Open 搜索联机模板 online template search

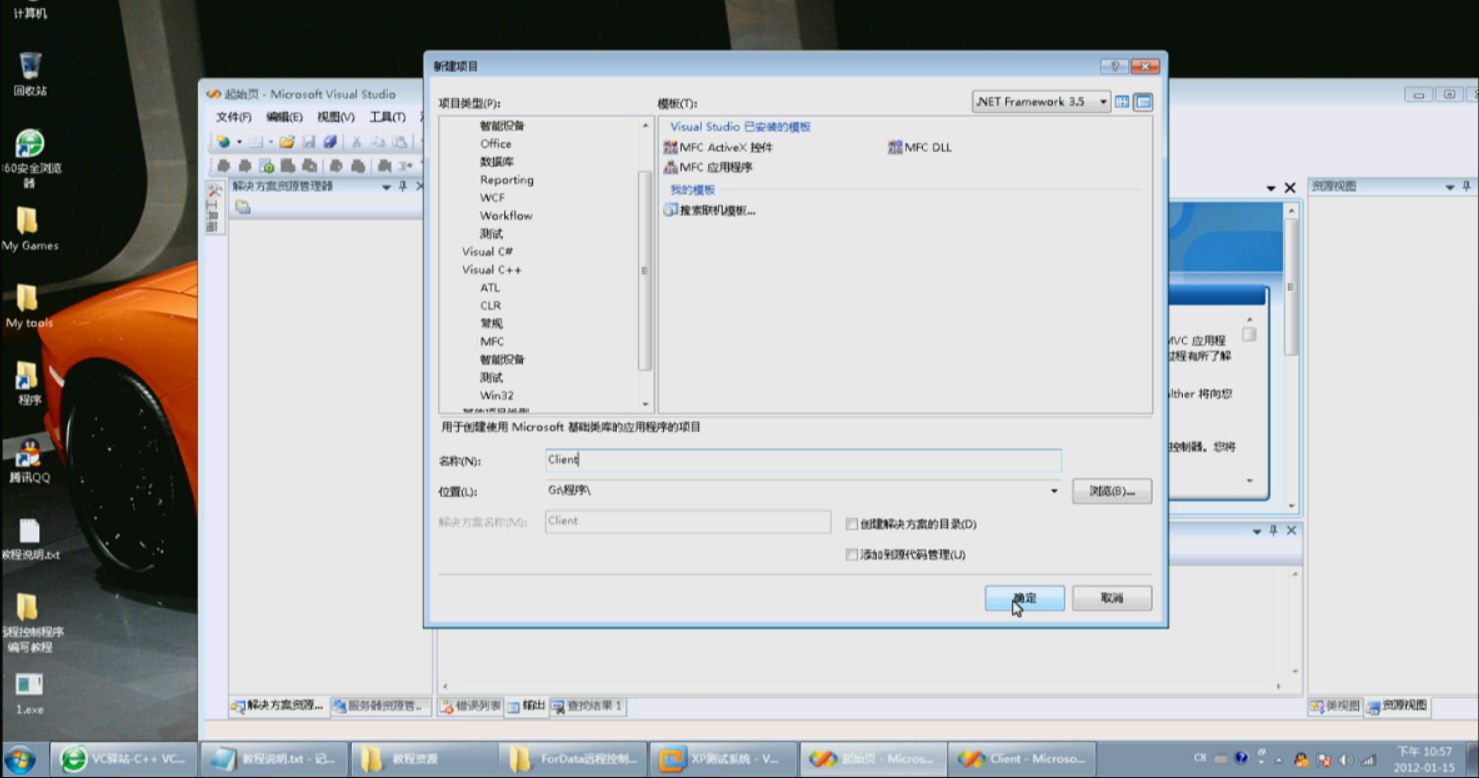pos(709,210)
